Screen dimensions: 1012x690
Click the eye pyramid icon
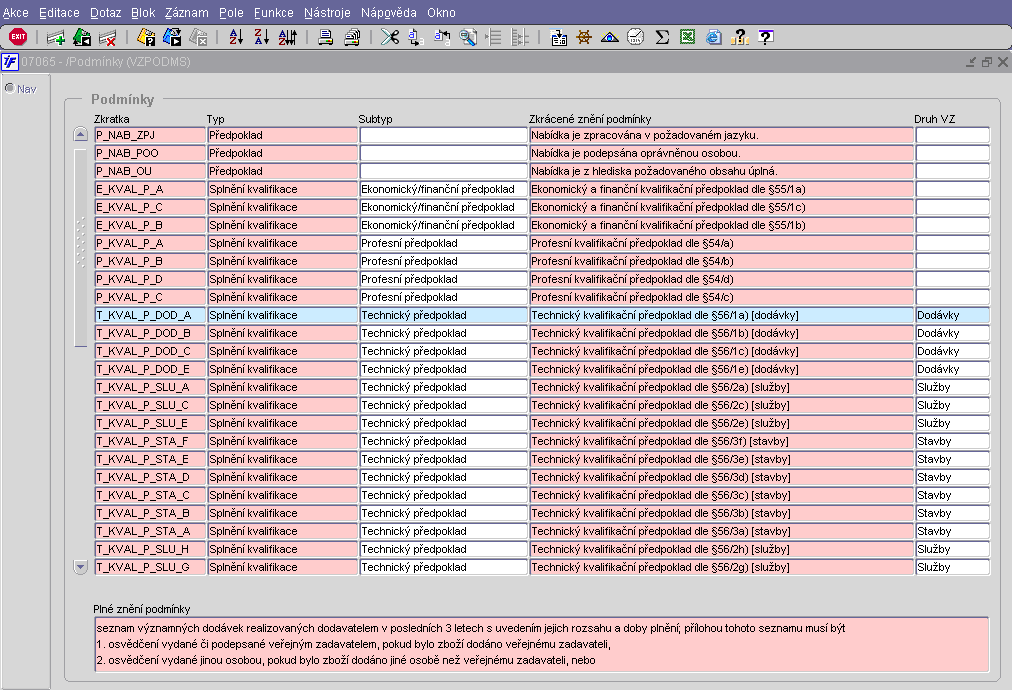click(x=610, y=37)
